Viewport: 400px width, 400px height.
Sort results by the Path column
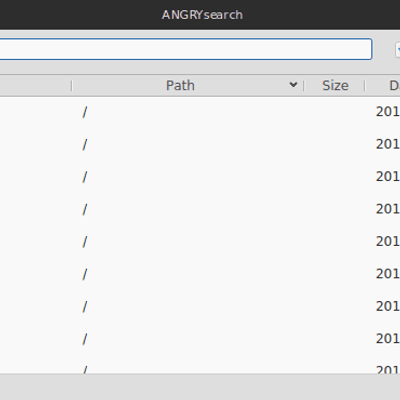[x=180, y=86]
